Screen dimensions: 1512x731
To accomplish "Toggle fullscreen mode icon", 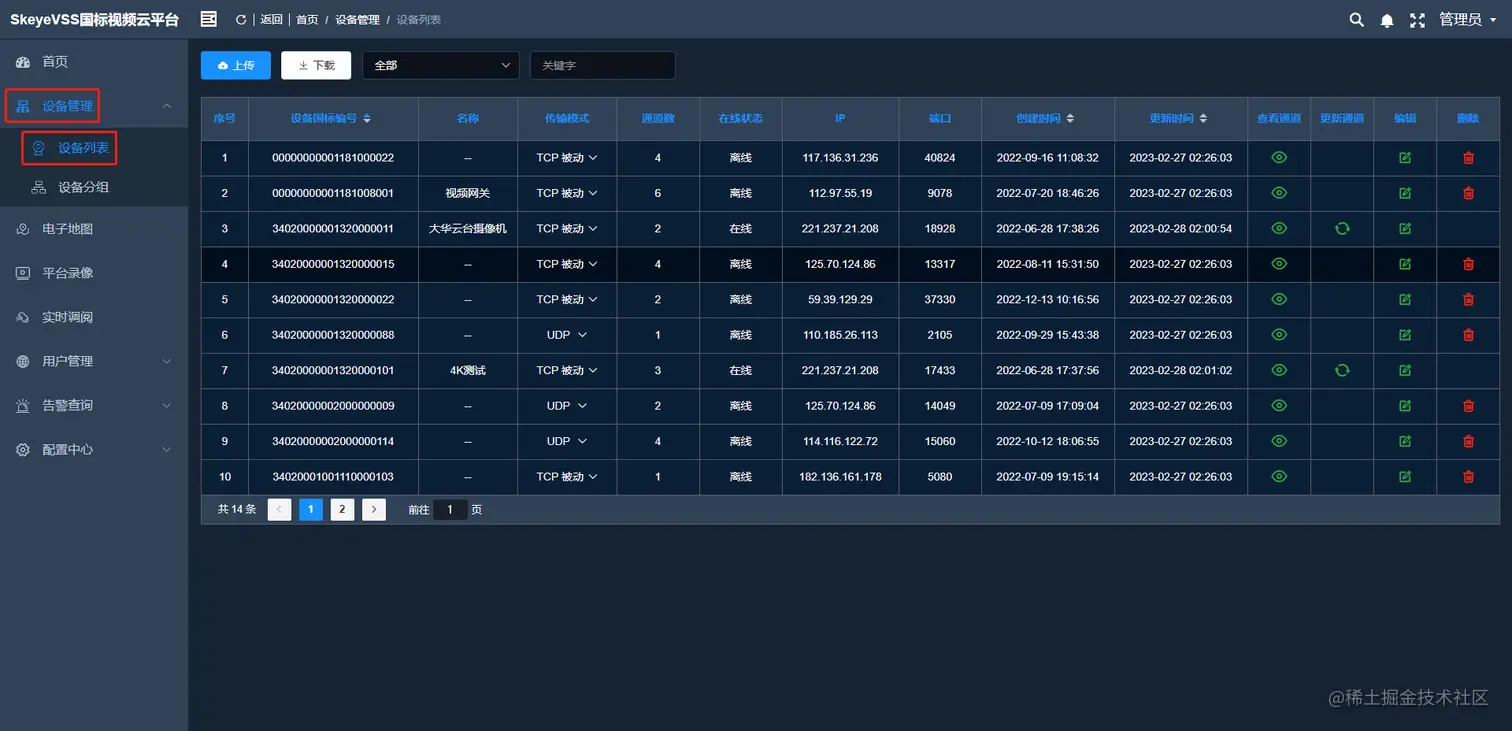I will (1417, 20).
